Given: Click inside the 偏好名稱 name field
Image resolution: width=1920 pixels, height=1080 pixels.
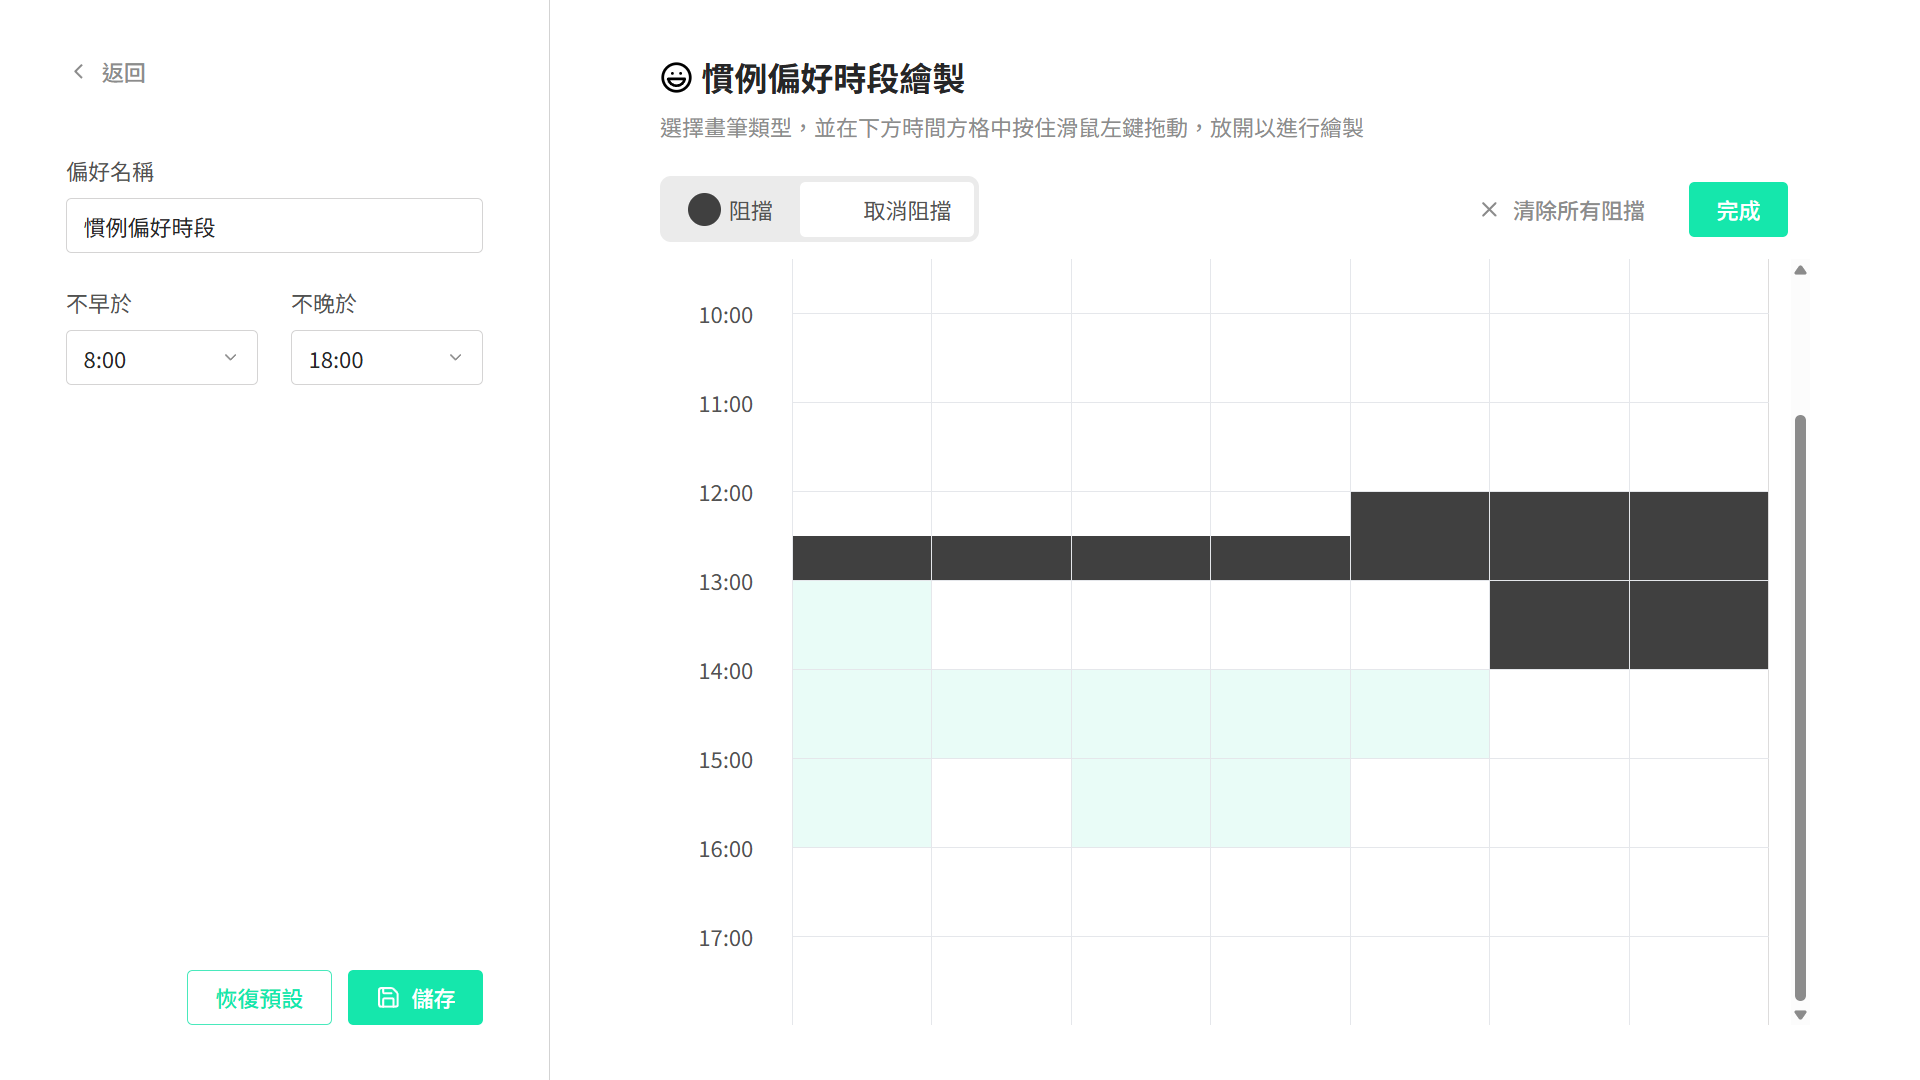Looking at the screenshot, I should [274, 225].
